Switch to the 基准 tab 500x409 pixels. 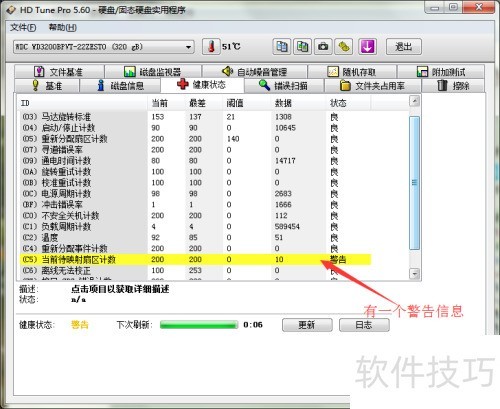pyautogui.click(x=47, y=86)
